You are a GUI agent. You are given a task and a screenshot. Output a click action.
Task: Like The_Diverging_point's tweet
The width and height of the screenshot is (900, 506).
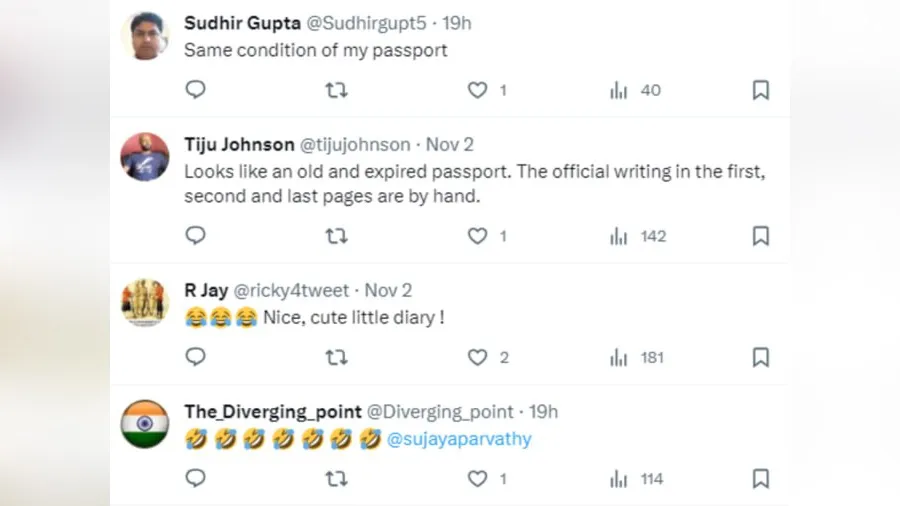pyautogui.click(x=478, y=479)
